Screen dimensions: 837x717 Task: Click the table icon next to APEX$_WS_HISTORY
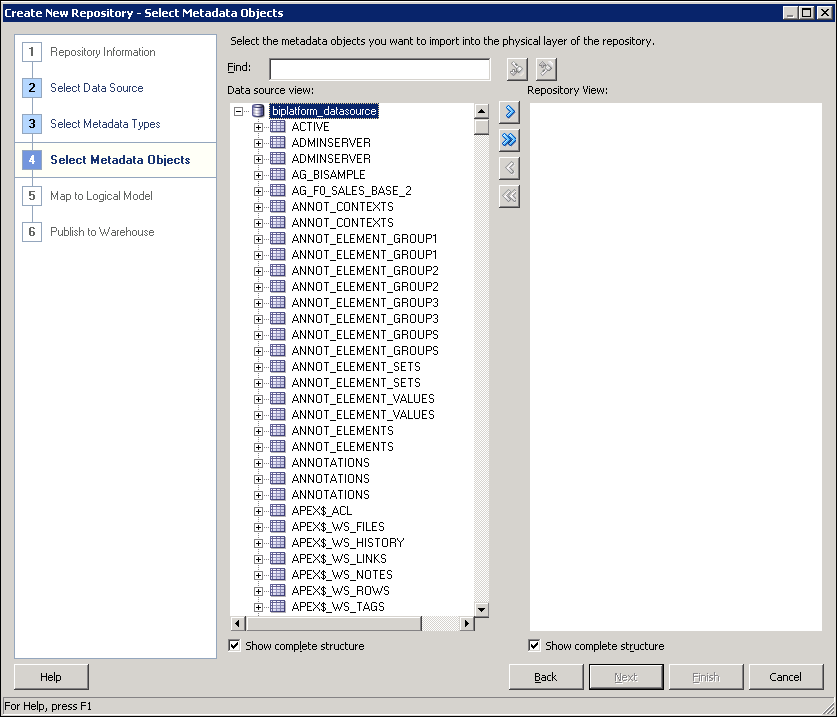[x=278, y=542]
